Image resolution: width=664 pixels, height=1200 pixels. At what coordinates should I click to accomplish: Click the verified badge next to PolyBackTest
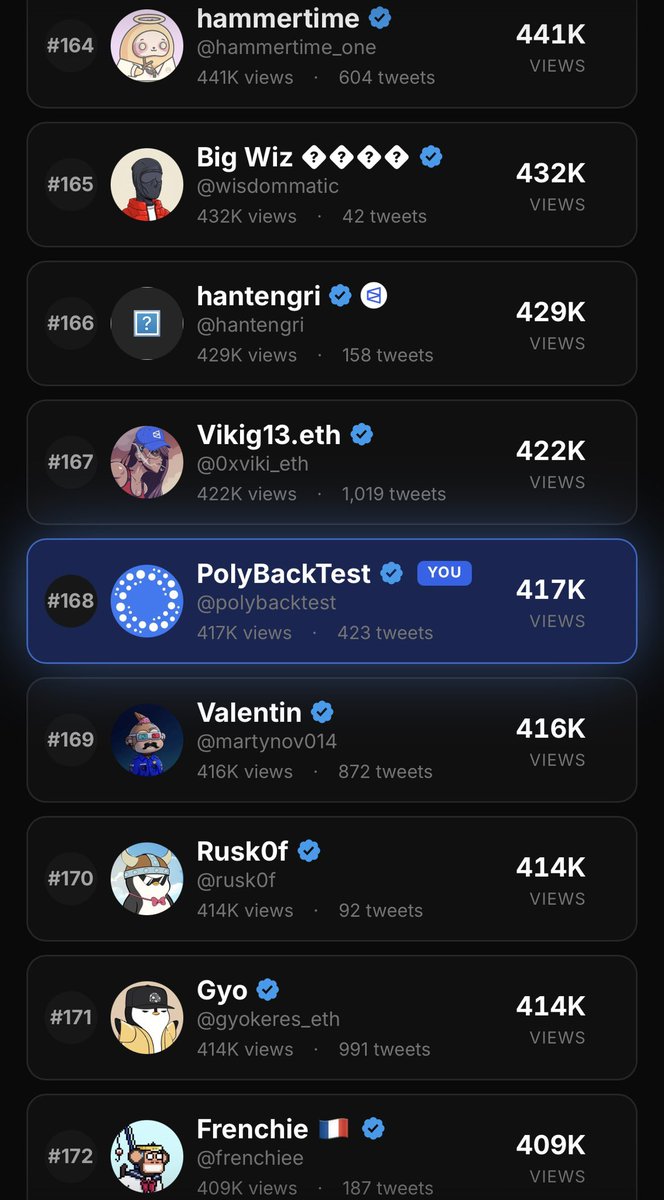(x=391, y=573)
